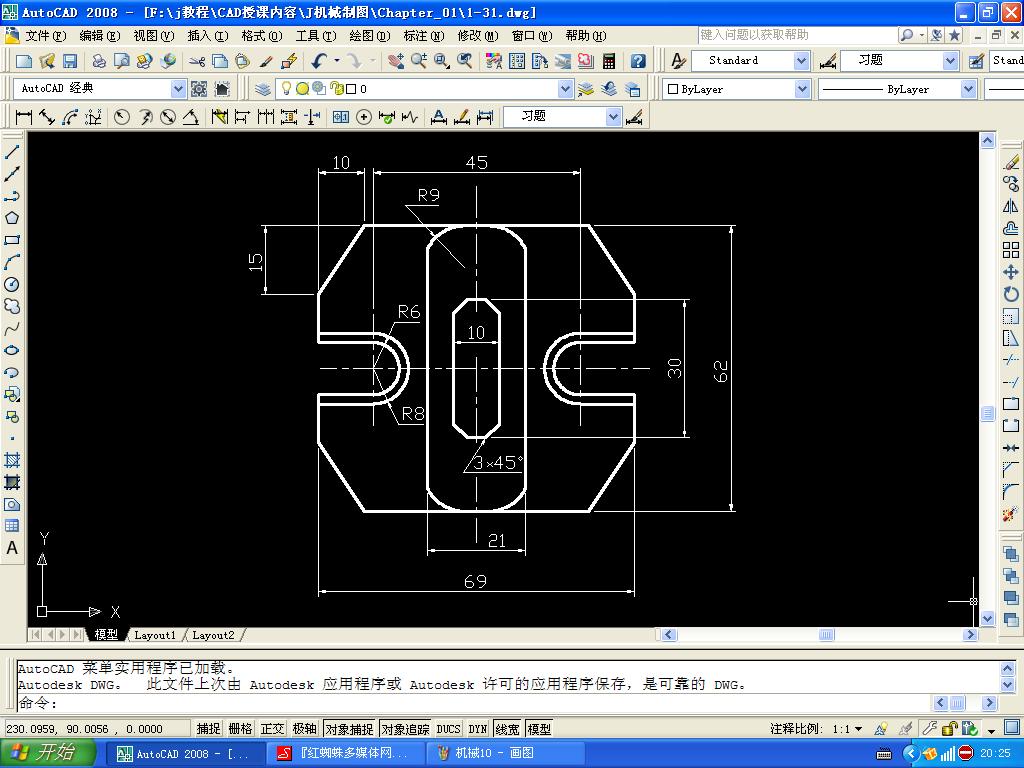Click the Aligned dimension tool
The image size is (1024, 768).
click(x=46, y=117)
